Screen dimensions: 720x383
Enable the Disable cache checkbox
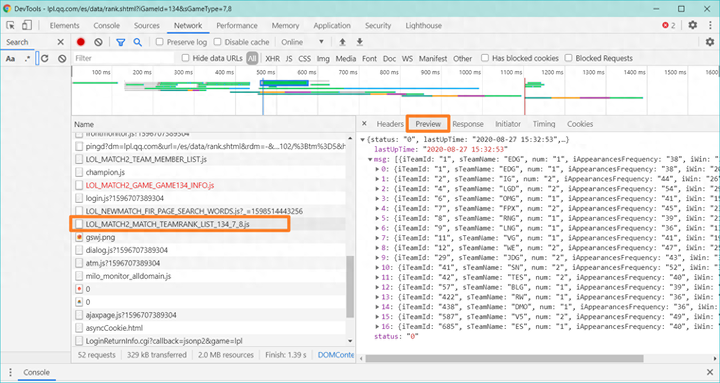point(218,42)
